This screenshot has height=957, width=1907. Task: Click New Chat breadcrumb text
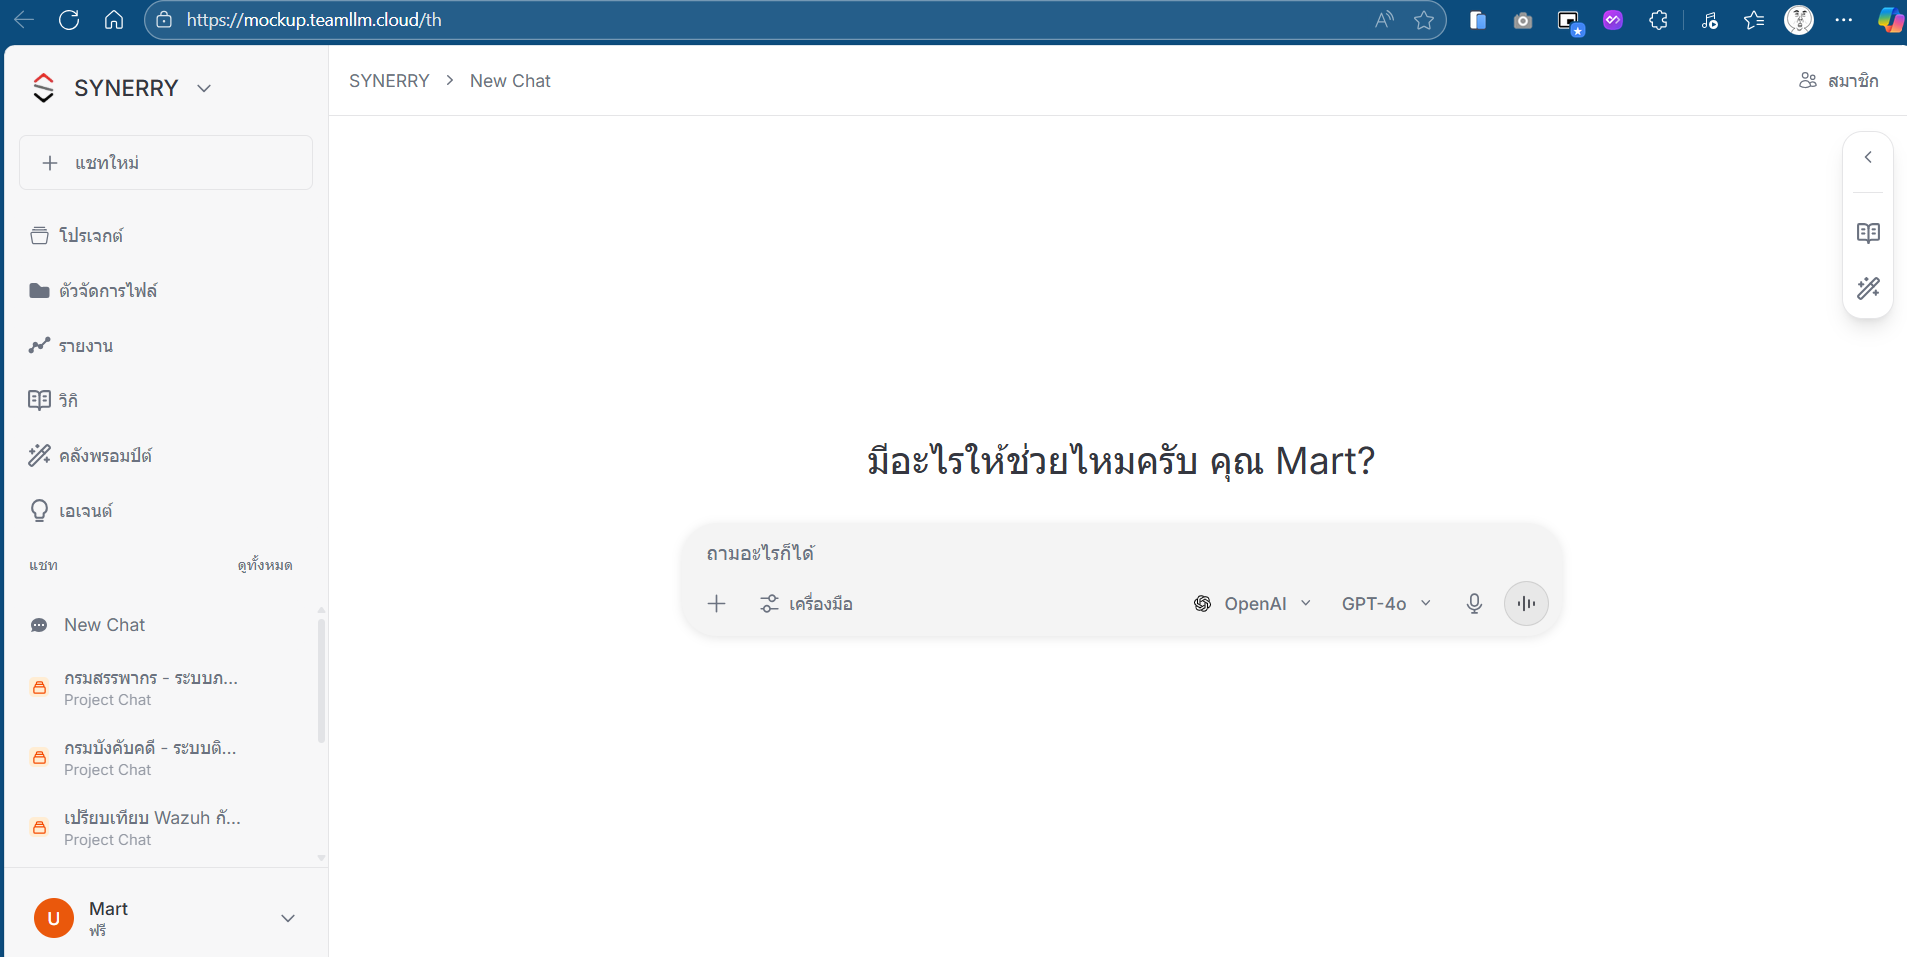pyautogui.click(x=510, y=81)
